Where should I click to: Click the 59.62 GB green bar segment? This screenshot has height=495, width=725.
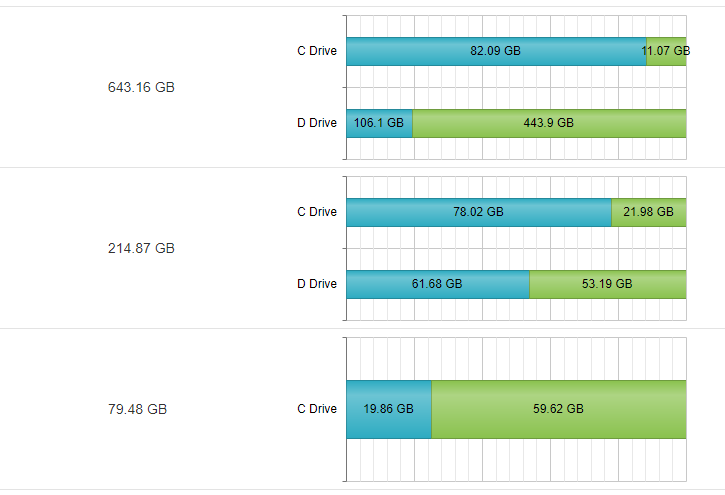[558, 409]
